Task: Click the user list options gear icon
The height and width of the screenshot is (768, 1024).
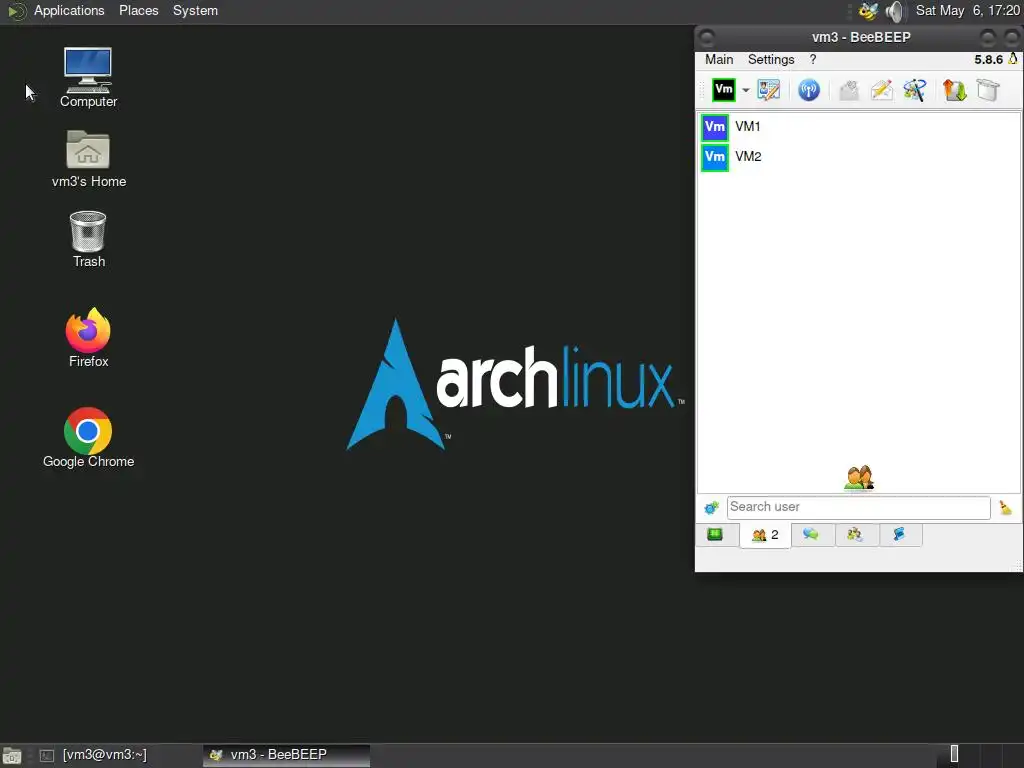Action: click(x=711, y=507)
